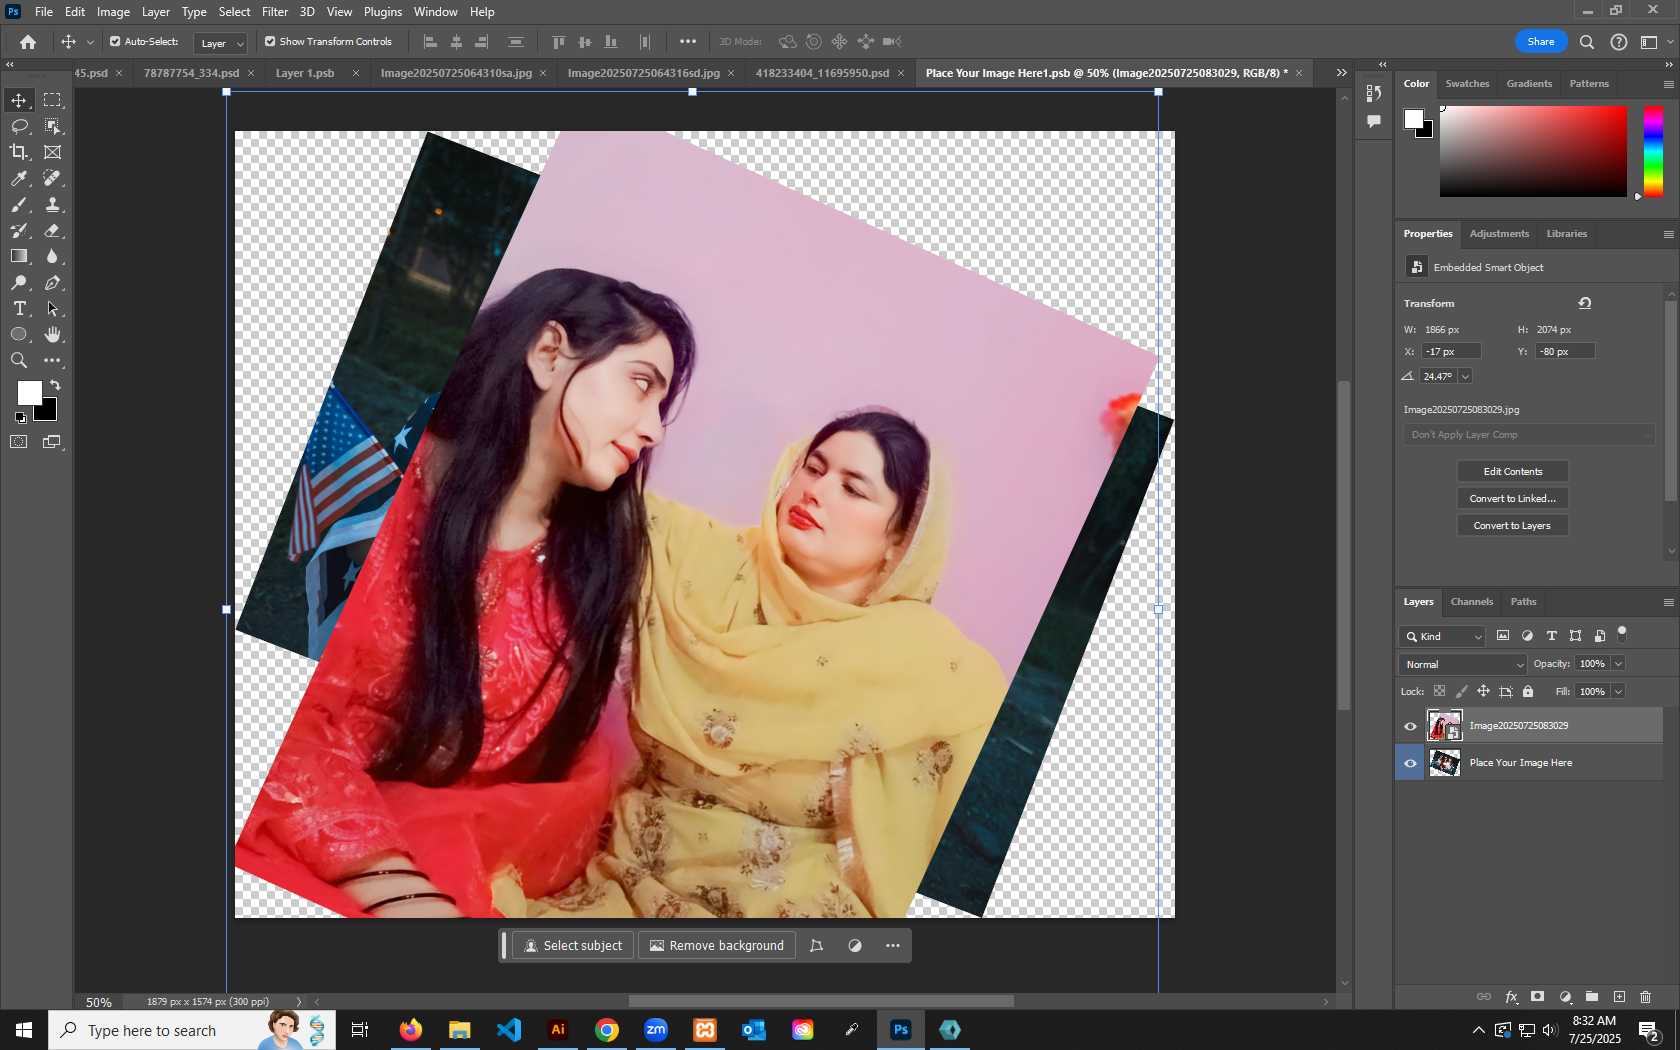Click Convert to Layers button
1680x1050 pixels.
tap(1512, 525)
